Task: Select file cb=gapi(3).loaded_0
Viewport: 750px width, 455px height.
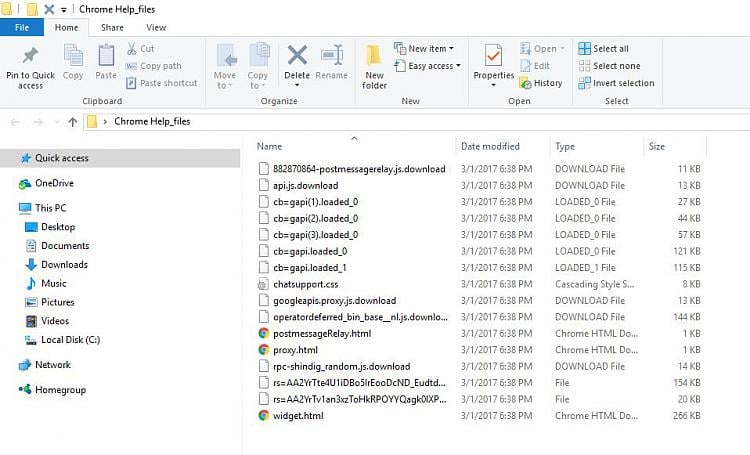Action: pyautogui.click(x=316, y=235)
